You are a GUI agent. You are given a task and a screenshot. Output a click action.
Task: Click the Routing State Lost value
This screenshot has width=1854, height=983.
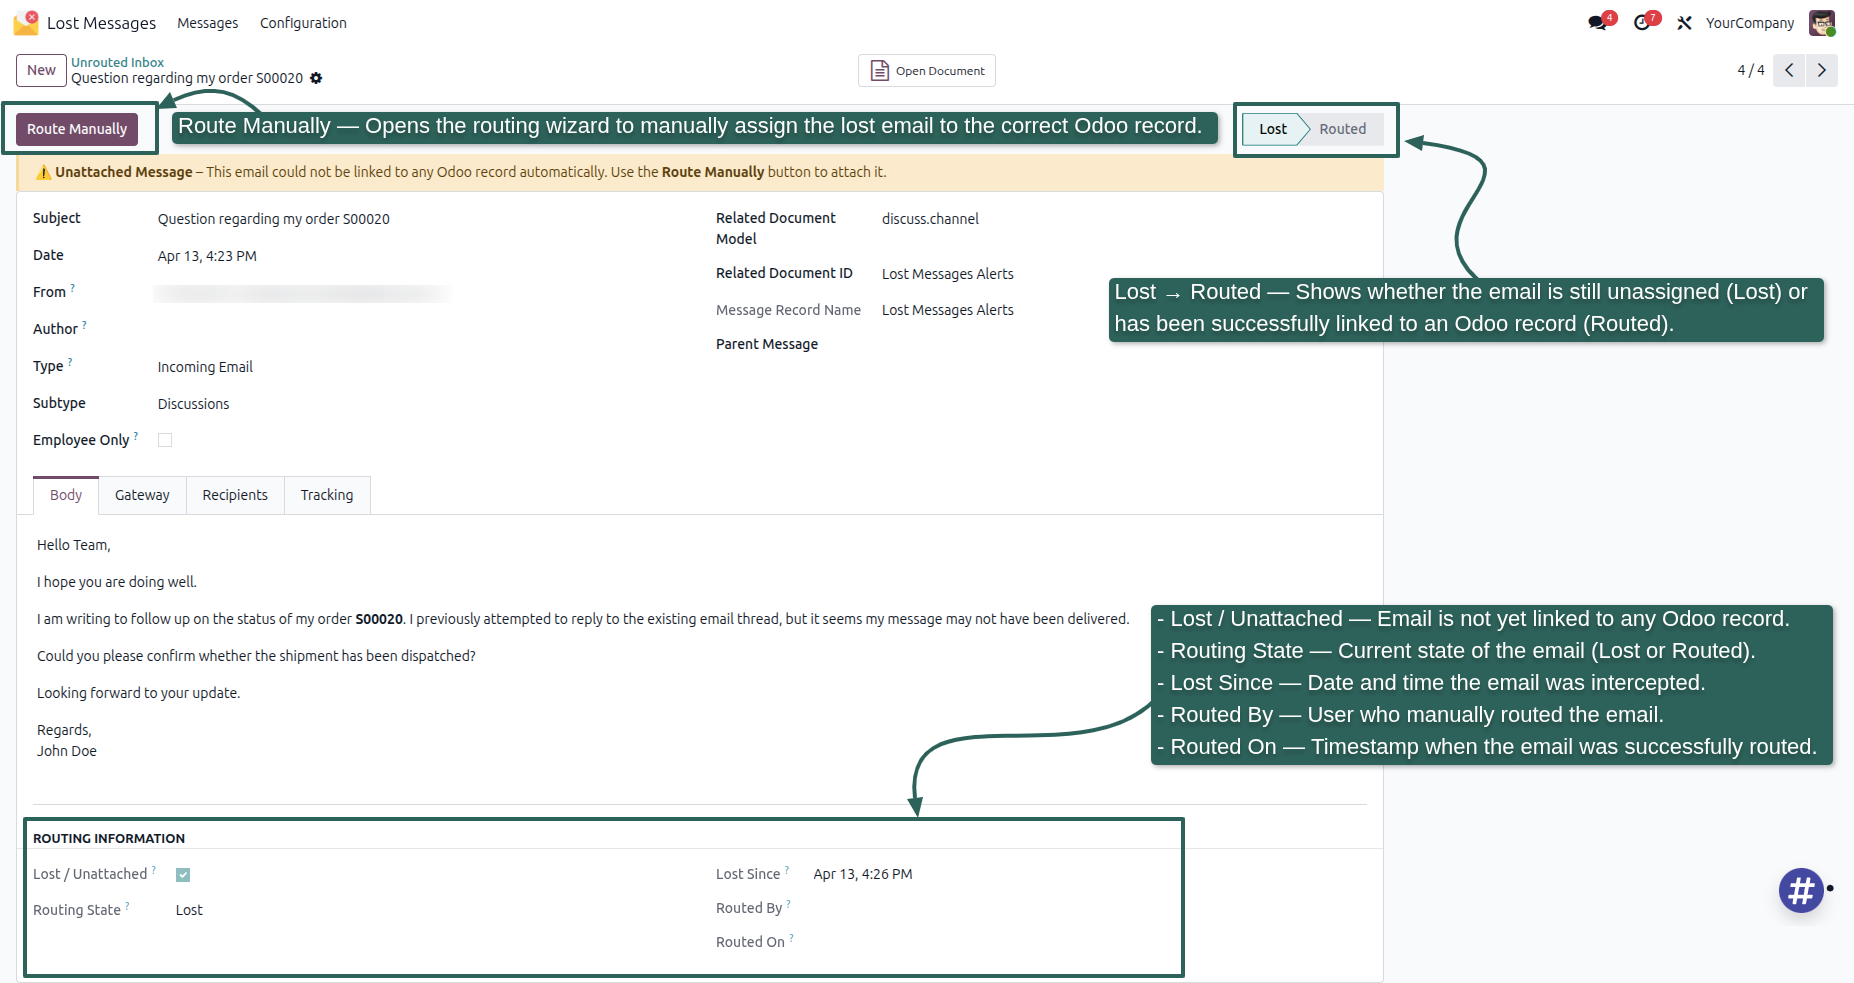(x=189, y=910)
